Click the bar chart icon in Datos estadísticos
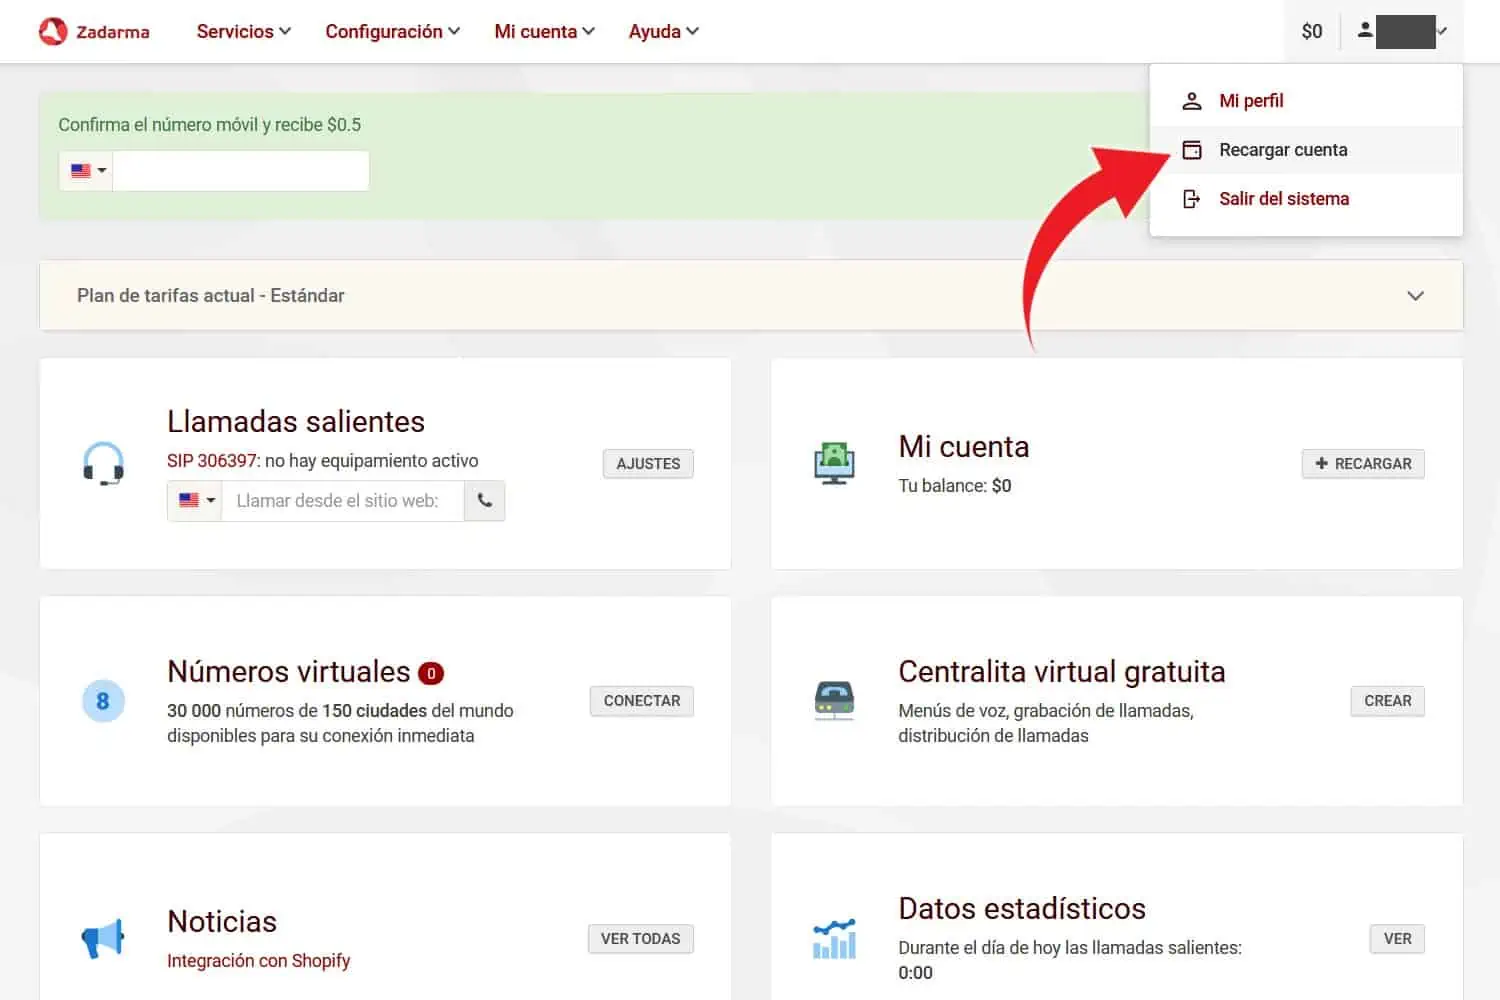The height and width of the screenshot is (1000, 1500). point(834,938)
